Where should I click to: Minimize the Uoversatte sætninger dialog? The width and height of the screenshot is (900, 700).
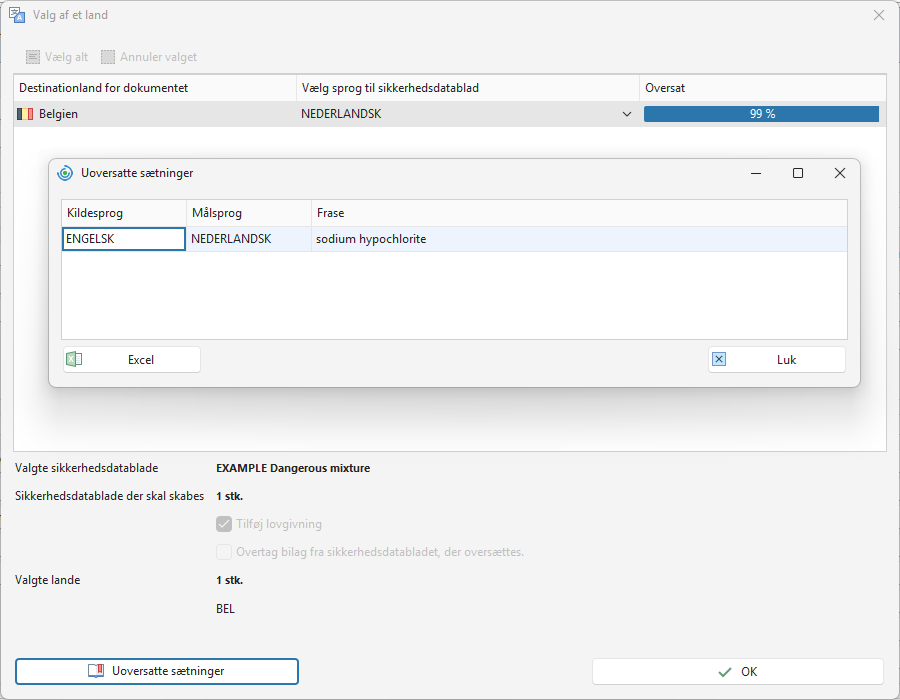pyautogui.click(x=756, y=173)
